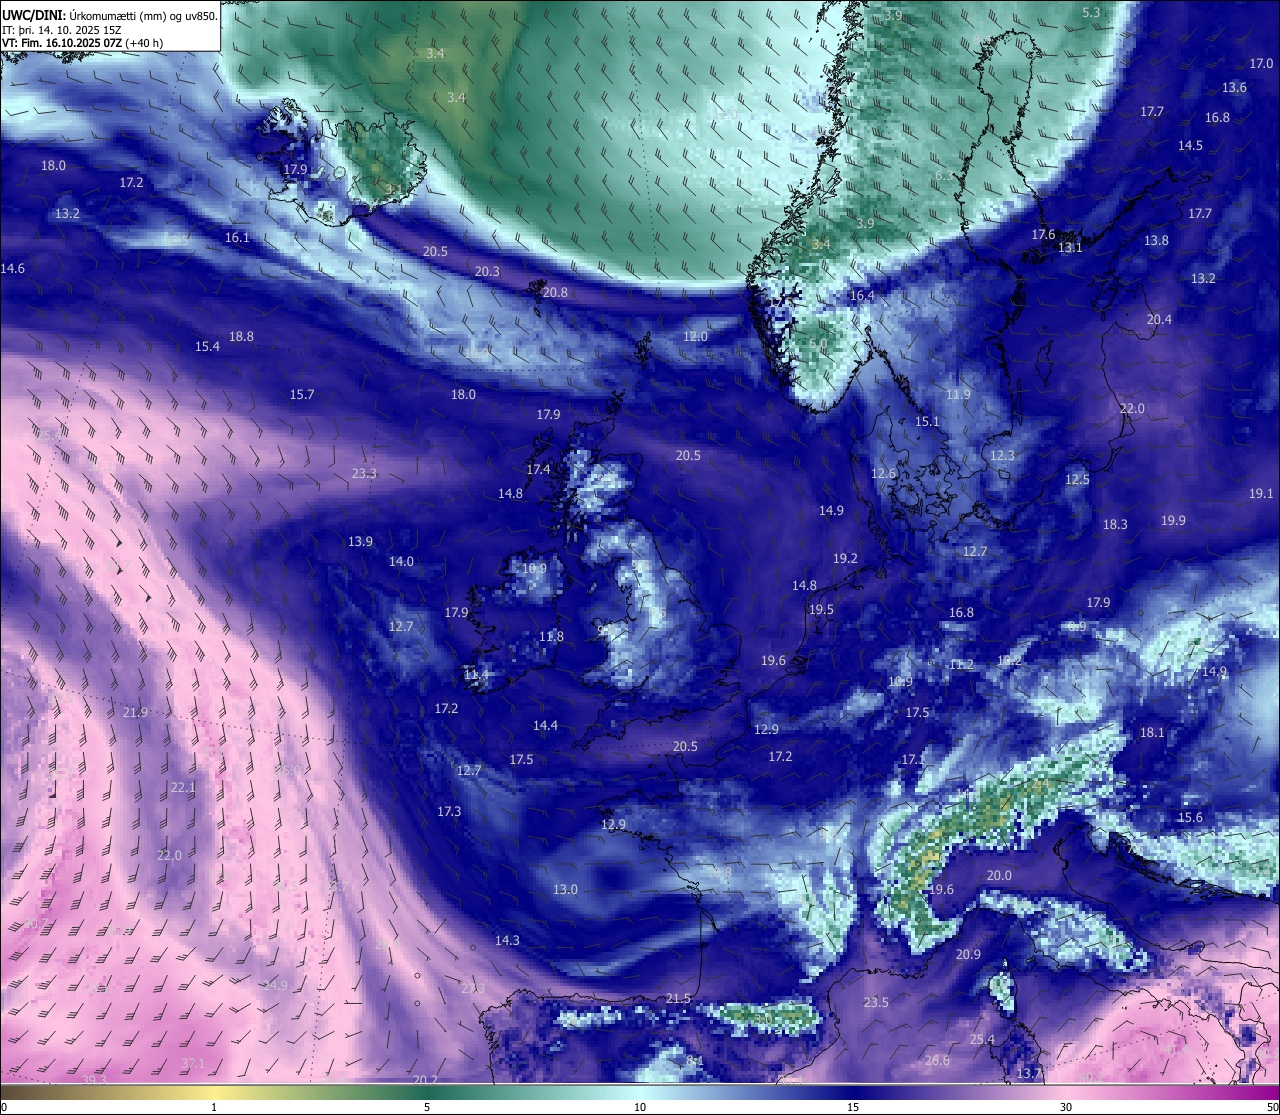Click the 'IT: þri. 14. 10. 2025 15Z' line
The image size is (1280, 1115).
click(64, 30)
